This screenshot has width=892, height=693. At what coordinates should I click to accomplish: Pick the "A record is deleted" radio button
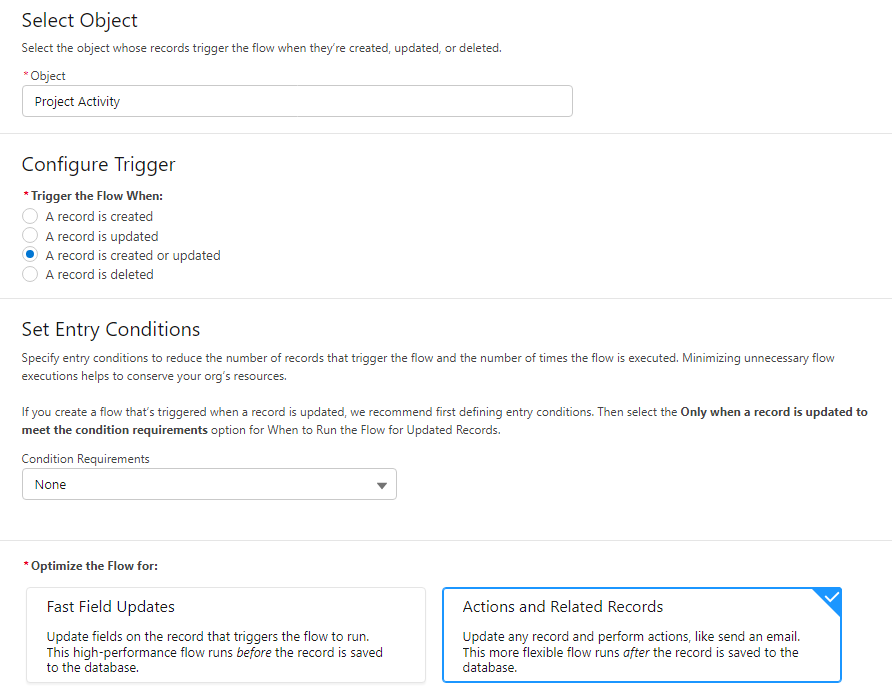tap(30, 274)
